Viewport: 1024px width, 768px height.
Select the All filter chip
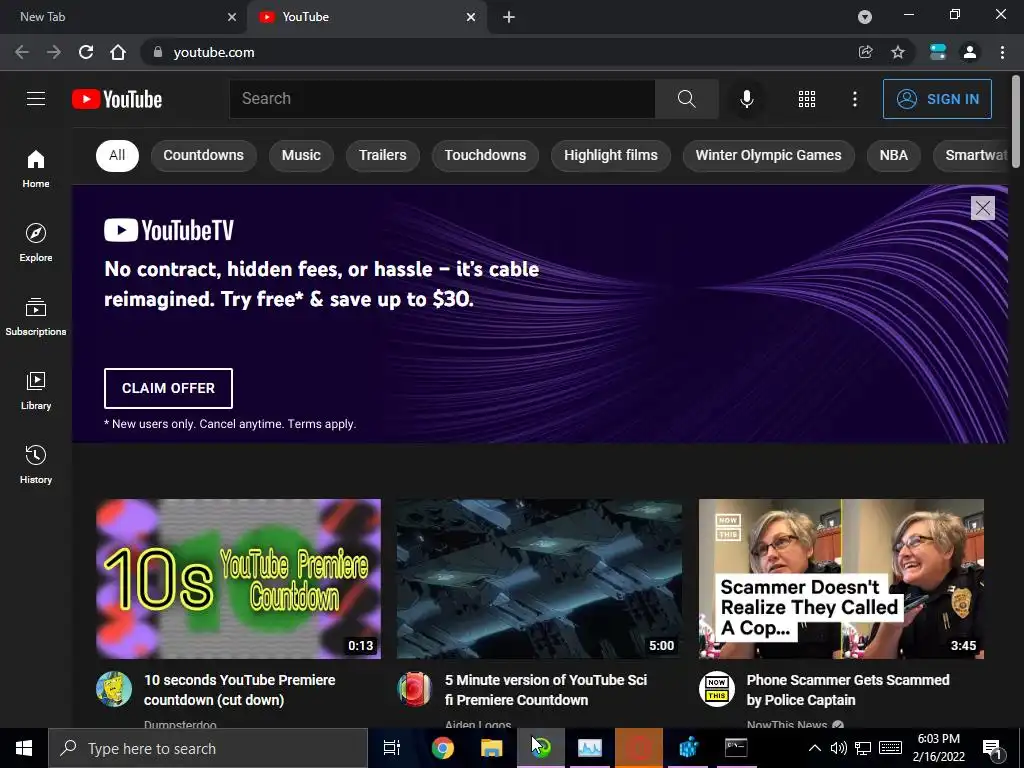pyautogui.click(x=117, y=155)
